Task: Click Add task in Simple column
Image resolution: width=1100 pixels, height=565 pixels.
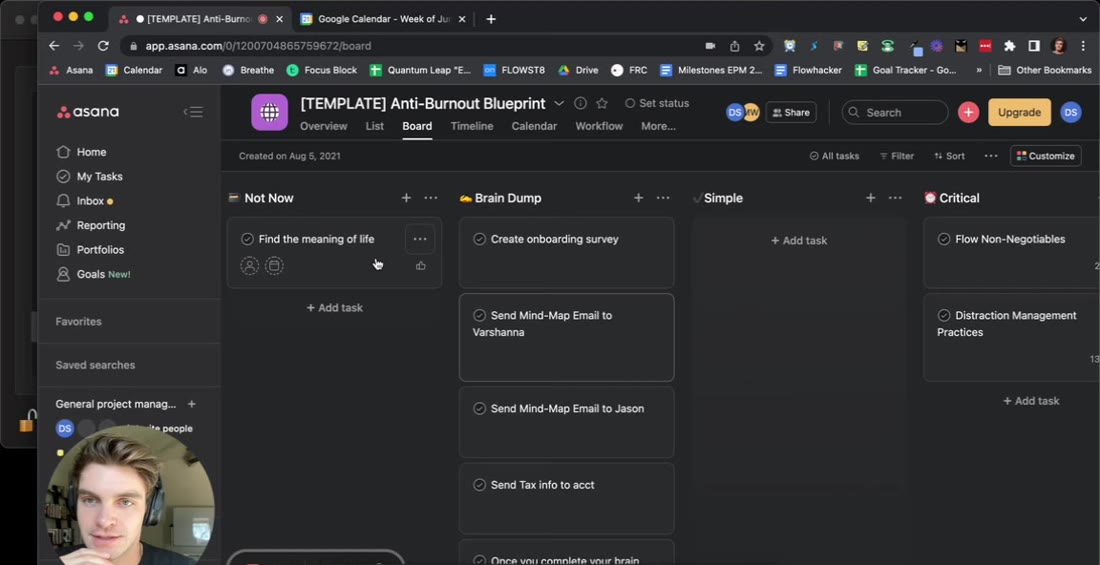Action: click(799, 241)
